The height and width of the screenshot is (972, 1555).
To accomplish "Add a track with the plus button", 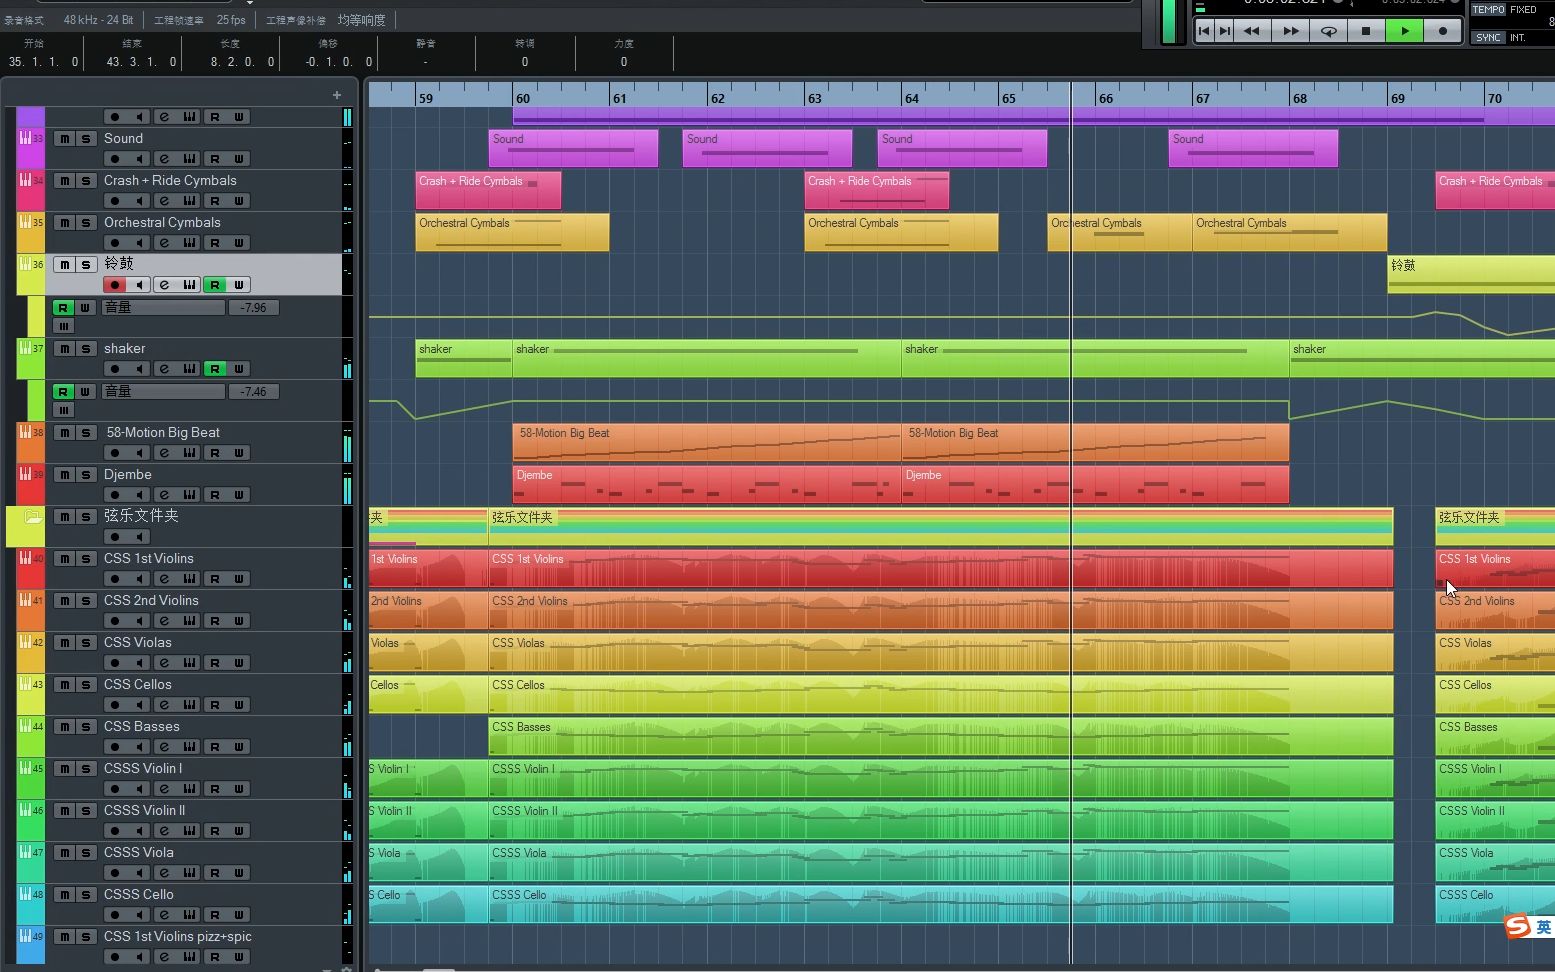I will tap(336, 95).
